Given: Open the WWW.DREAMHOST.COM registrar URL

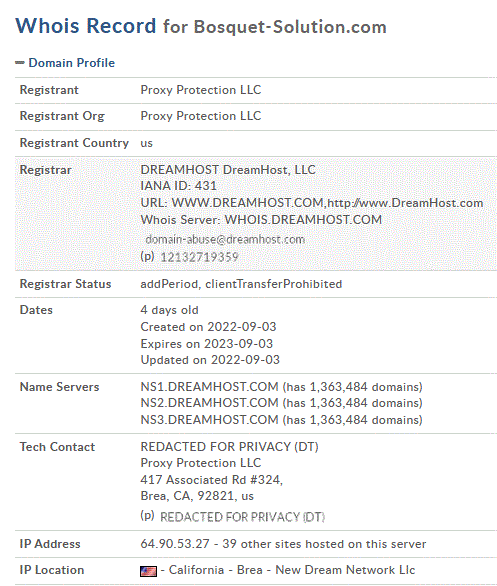Looking at the screenshot, I should click(x=247, y=203).
